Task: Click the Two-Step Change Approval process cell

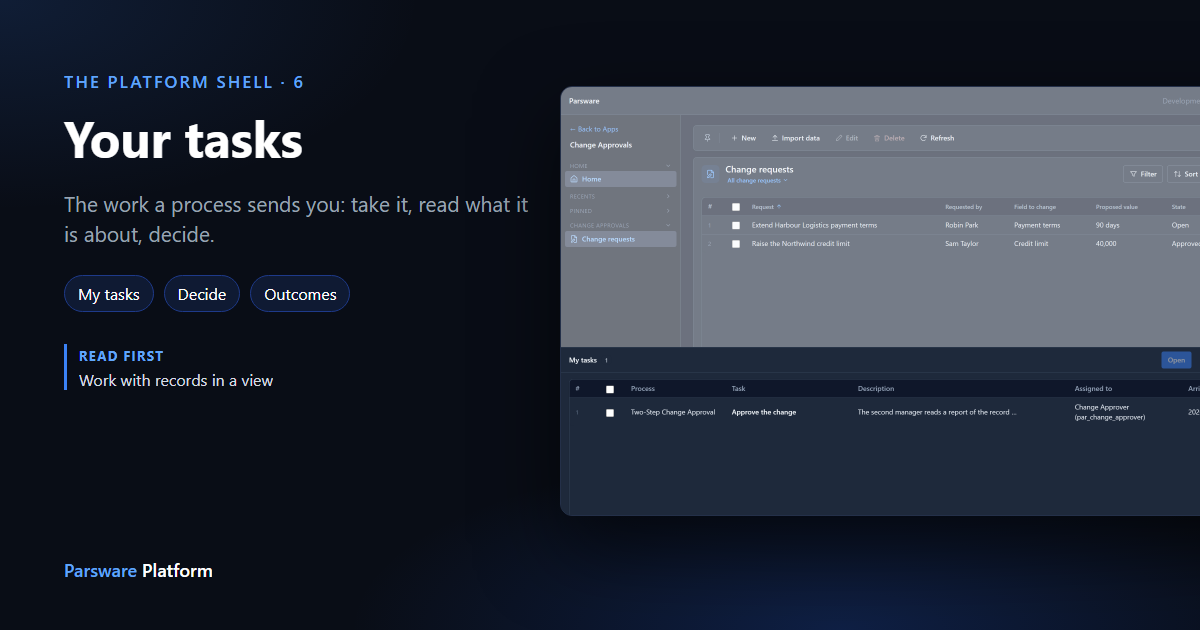Action: [x=673, y=412]
